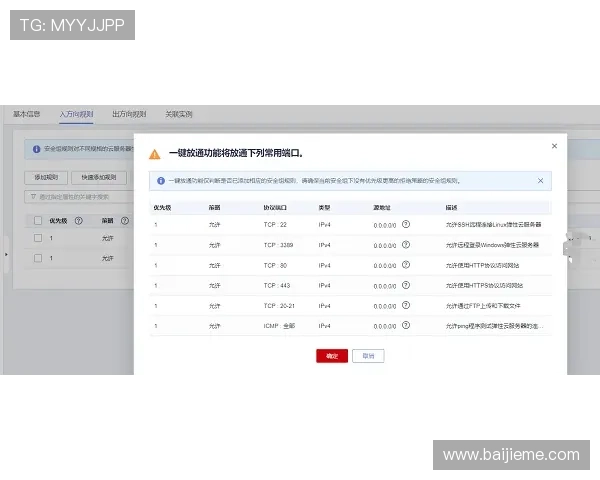
Task: Click TCP : 22 protocol port cell
Action: pyautogui.click(x=275, y=225)
